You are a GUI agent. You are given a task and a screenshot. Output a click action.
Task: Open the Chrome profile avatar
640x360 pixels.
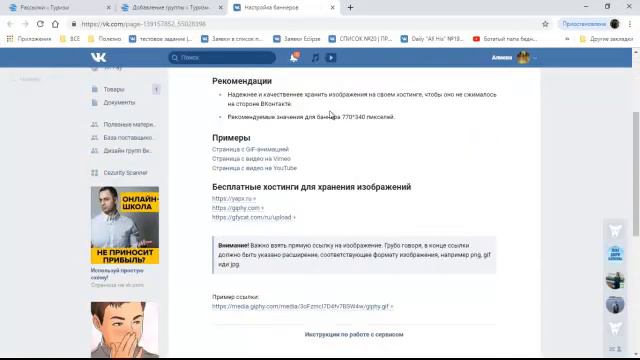coord(615,24)
